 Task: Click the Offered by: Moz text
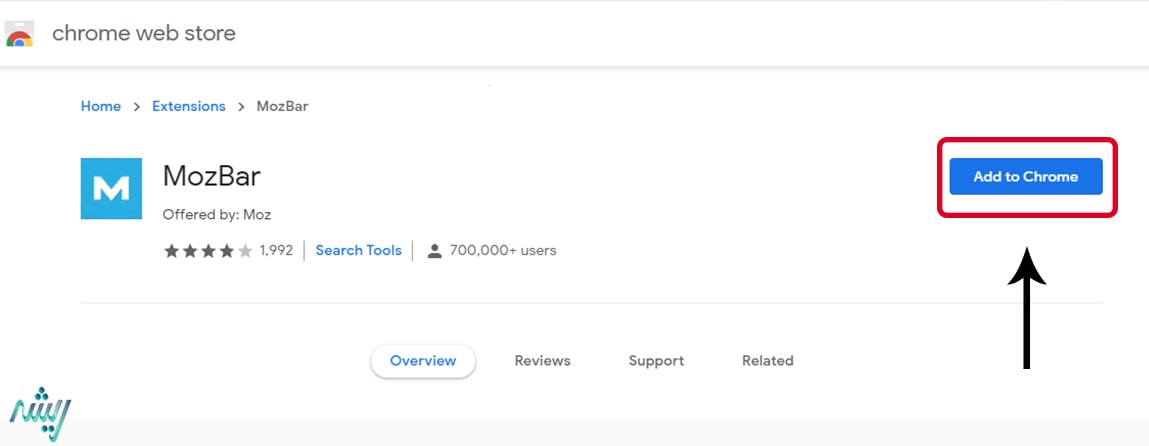pyautogui.click(x=217, y=215)
